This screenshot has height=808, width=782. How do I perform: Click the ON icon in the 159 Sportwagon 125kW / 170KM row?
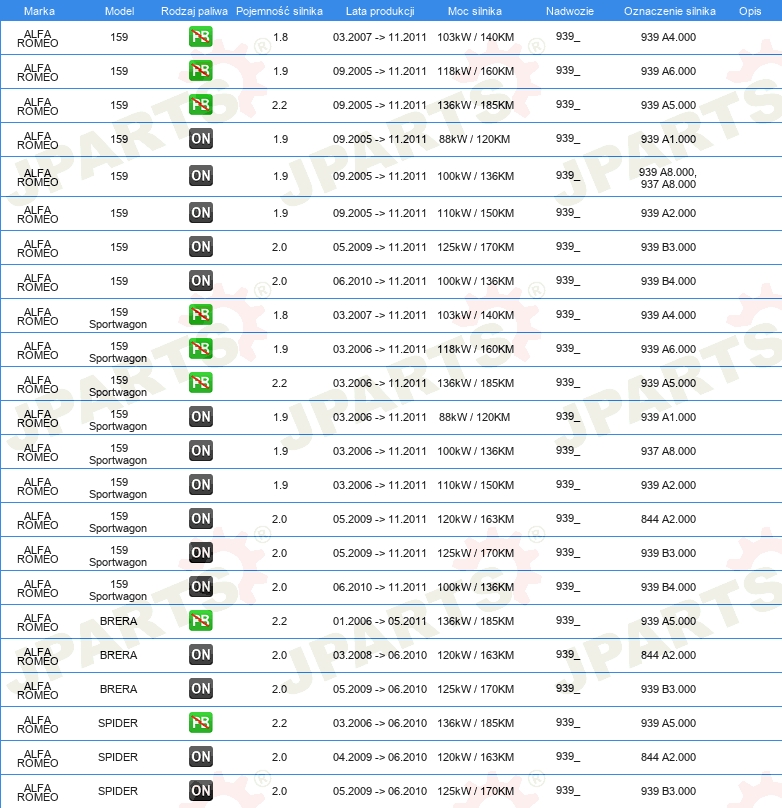click(201, 553)
